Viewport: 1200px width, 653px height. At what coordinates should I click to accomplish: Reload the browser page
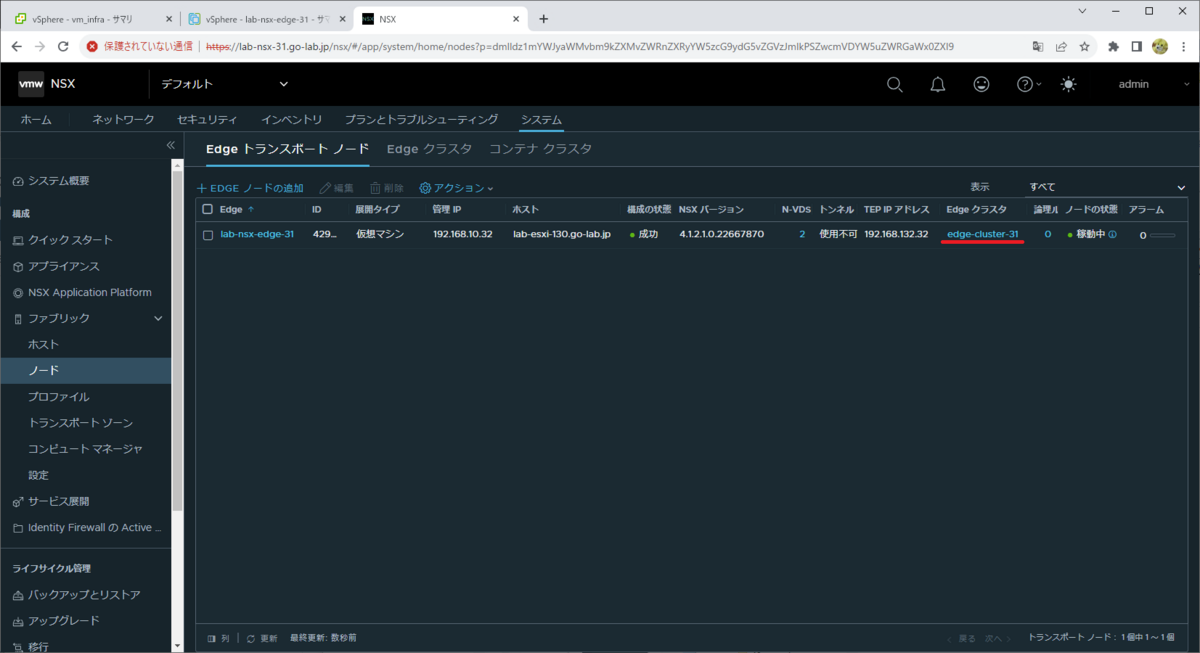[64, 46]
